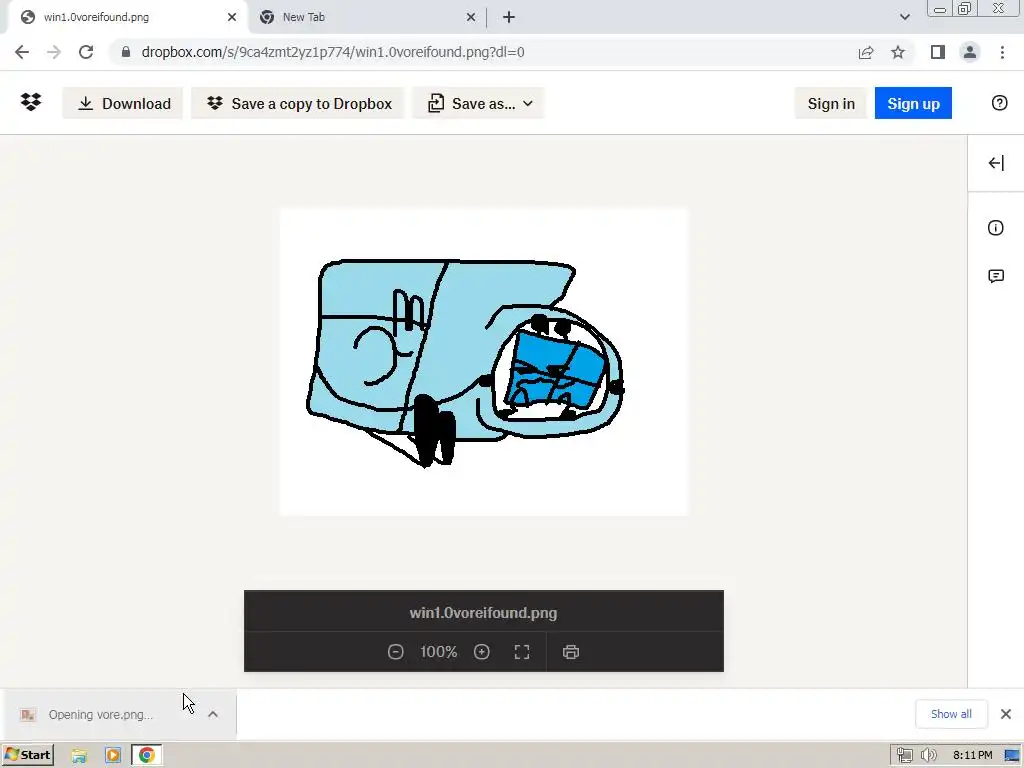Open the Windows Start menu
The image size is (1024, 768).
tap(27, 755)
